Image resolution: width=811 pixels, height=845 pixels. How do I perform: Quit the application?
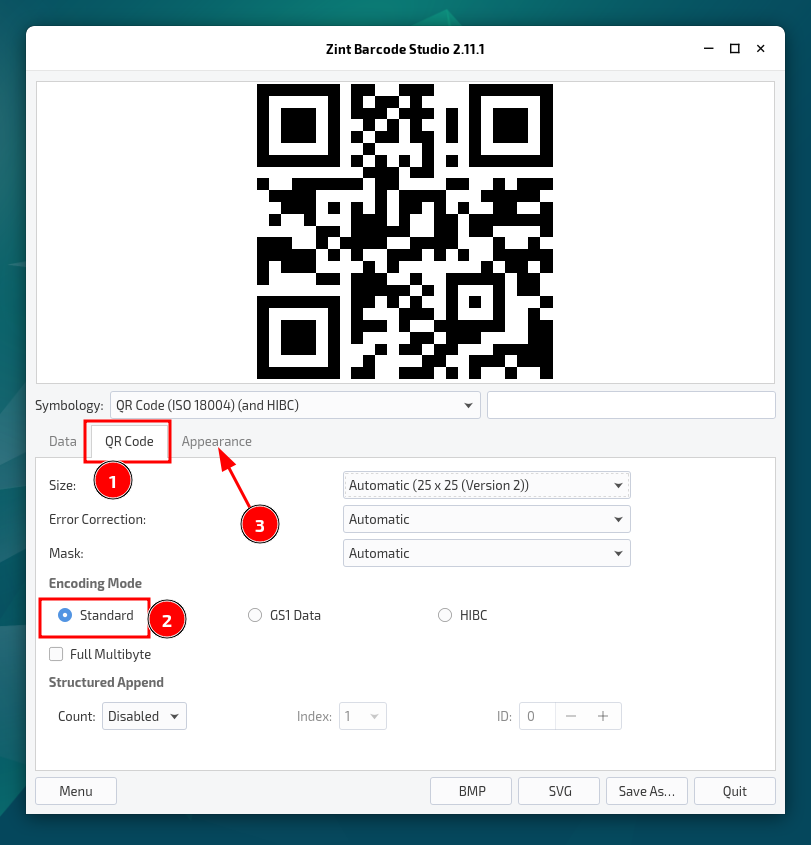734,791
